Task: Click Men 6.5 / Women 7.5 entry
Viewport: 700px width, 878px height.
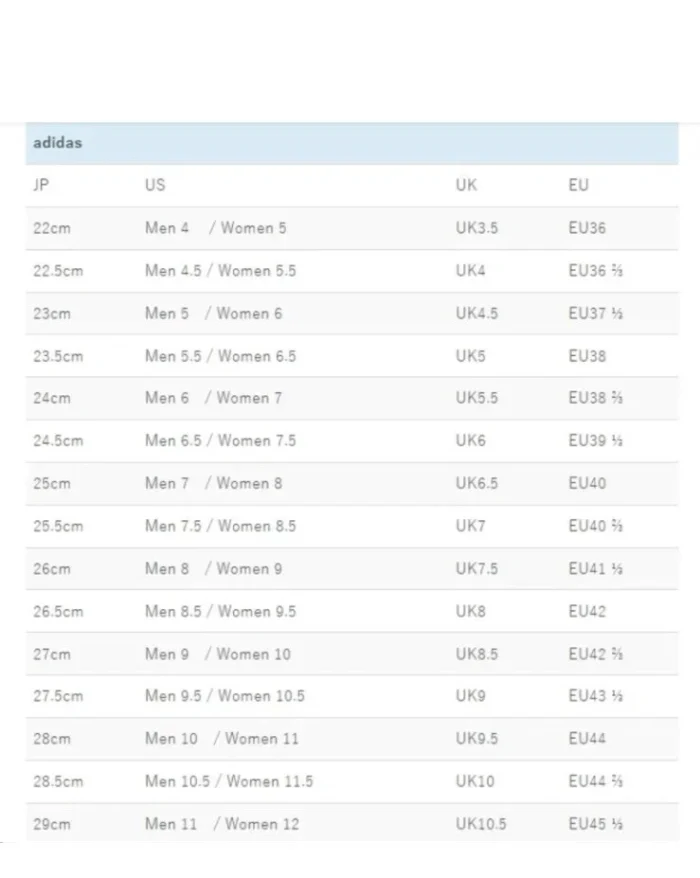Action: point(221,441)
